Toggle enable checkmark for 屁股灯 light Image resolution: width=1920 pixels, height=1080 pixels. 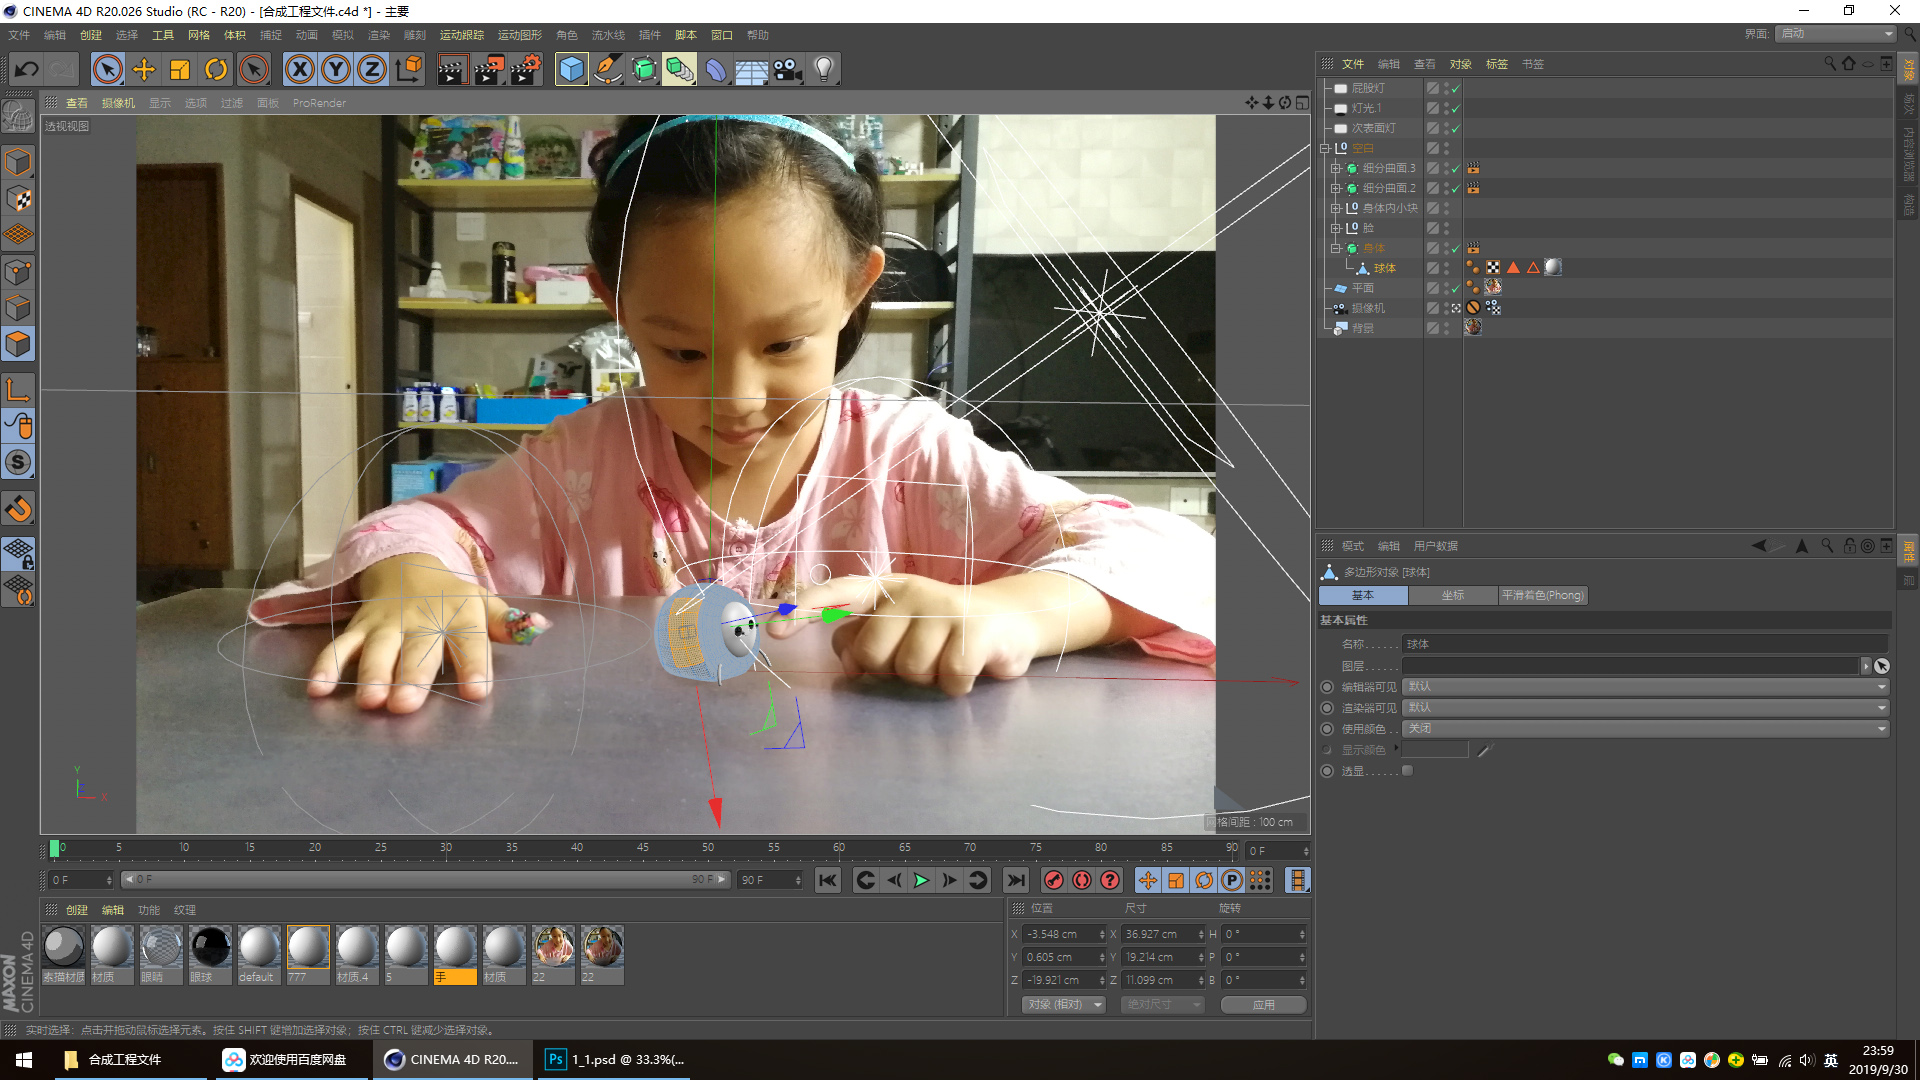(x=1456, y=88)
